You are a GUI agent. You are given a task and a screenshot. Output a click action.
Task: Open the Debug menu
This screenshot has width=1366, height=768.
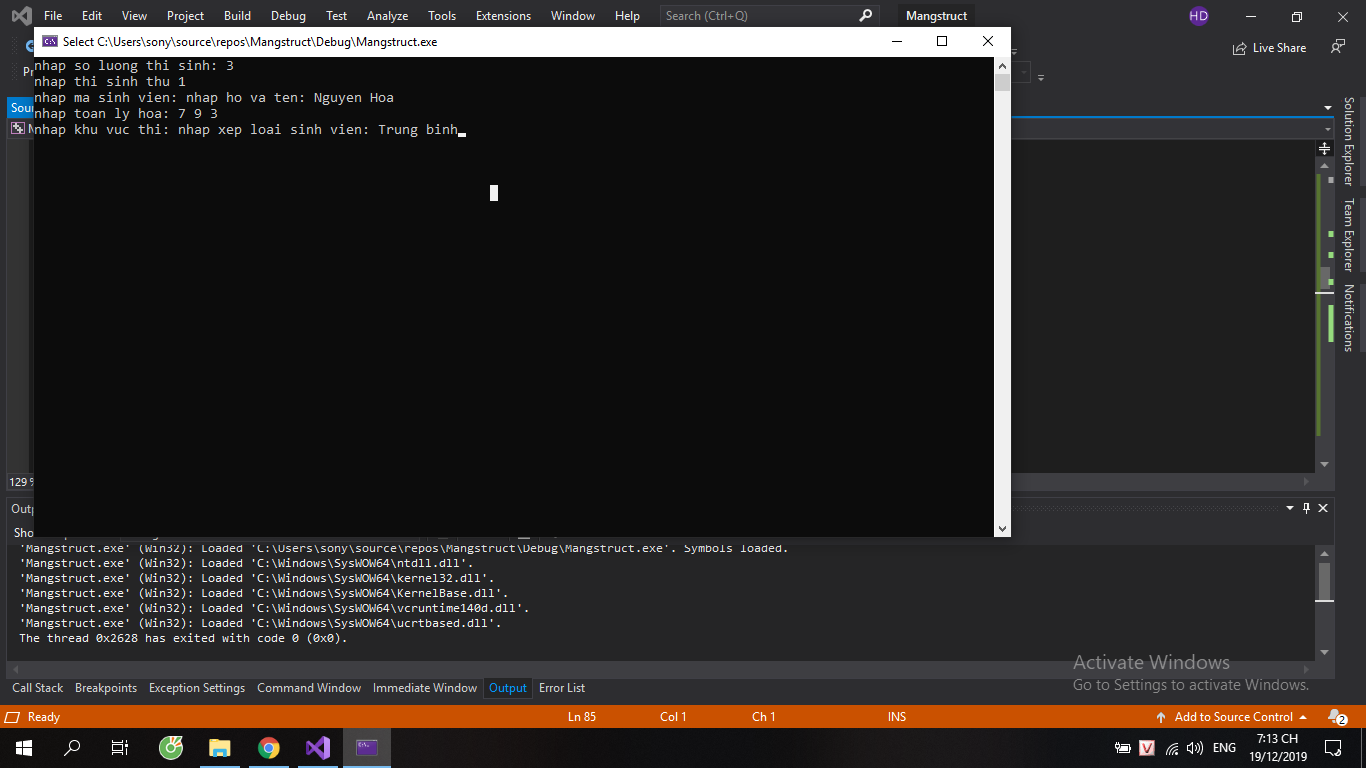(288, 16)
